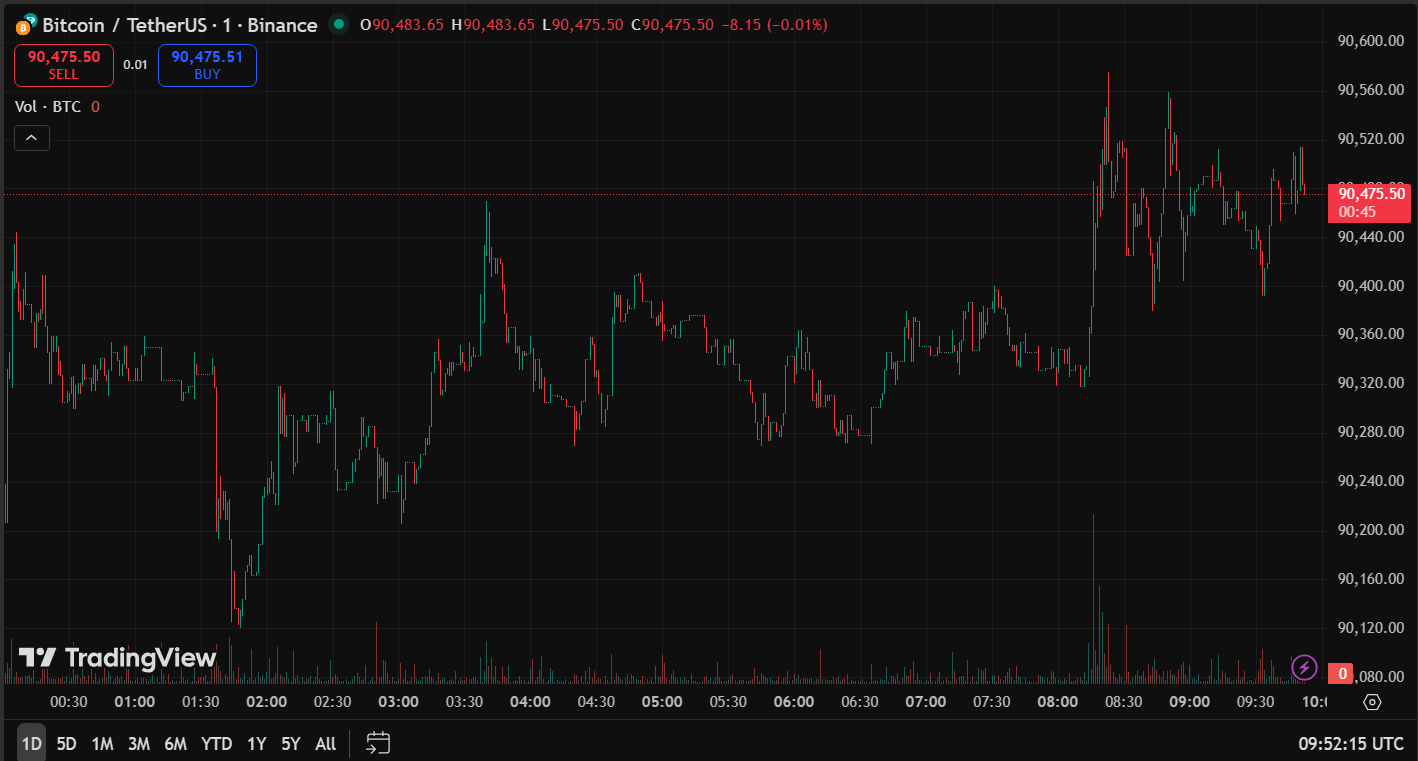Screen dimensions: 1418x761
Task: Click the high value H90,483.65
Action: (493, 24)
